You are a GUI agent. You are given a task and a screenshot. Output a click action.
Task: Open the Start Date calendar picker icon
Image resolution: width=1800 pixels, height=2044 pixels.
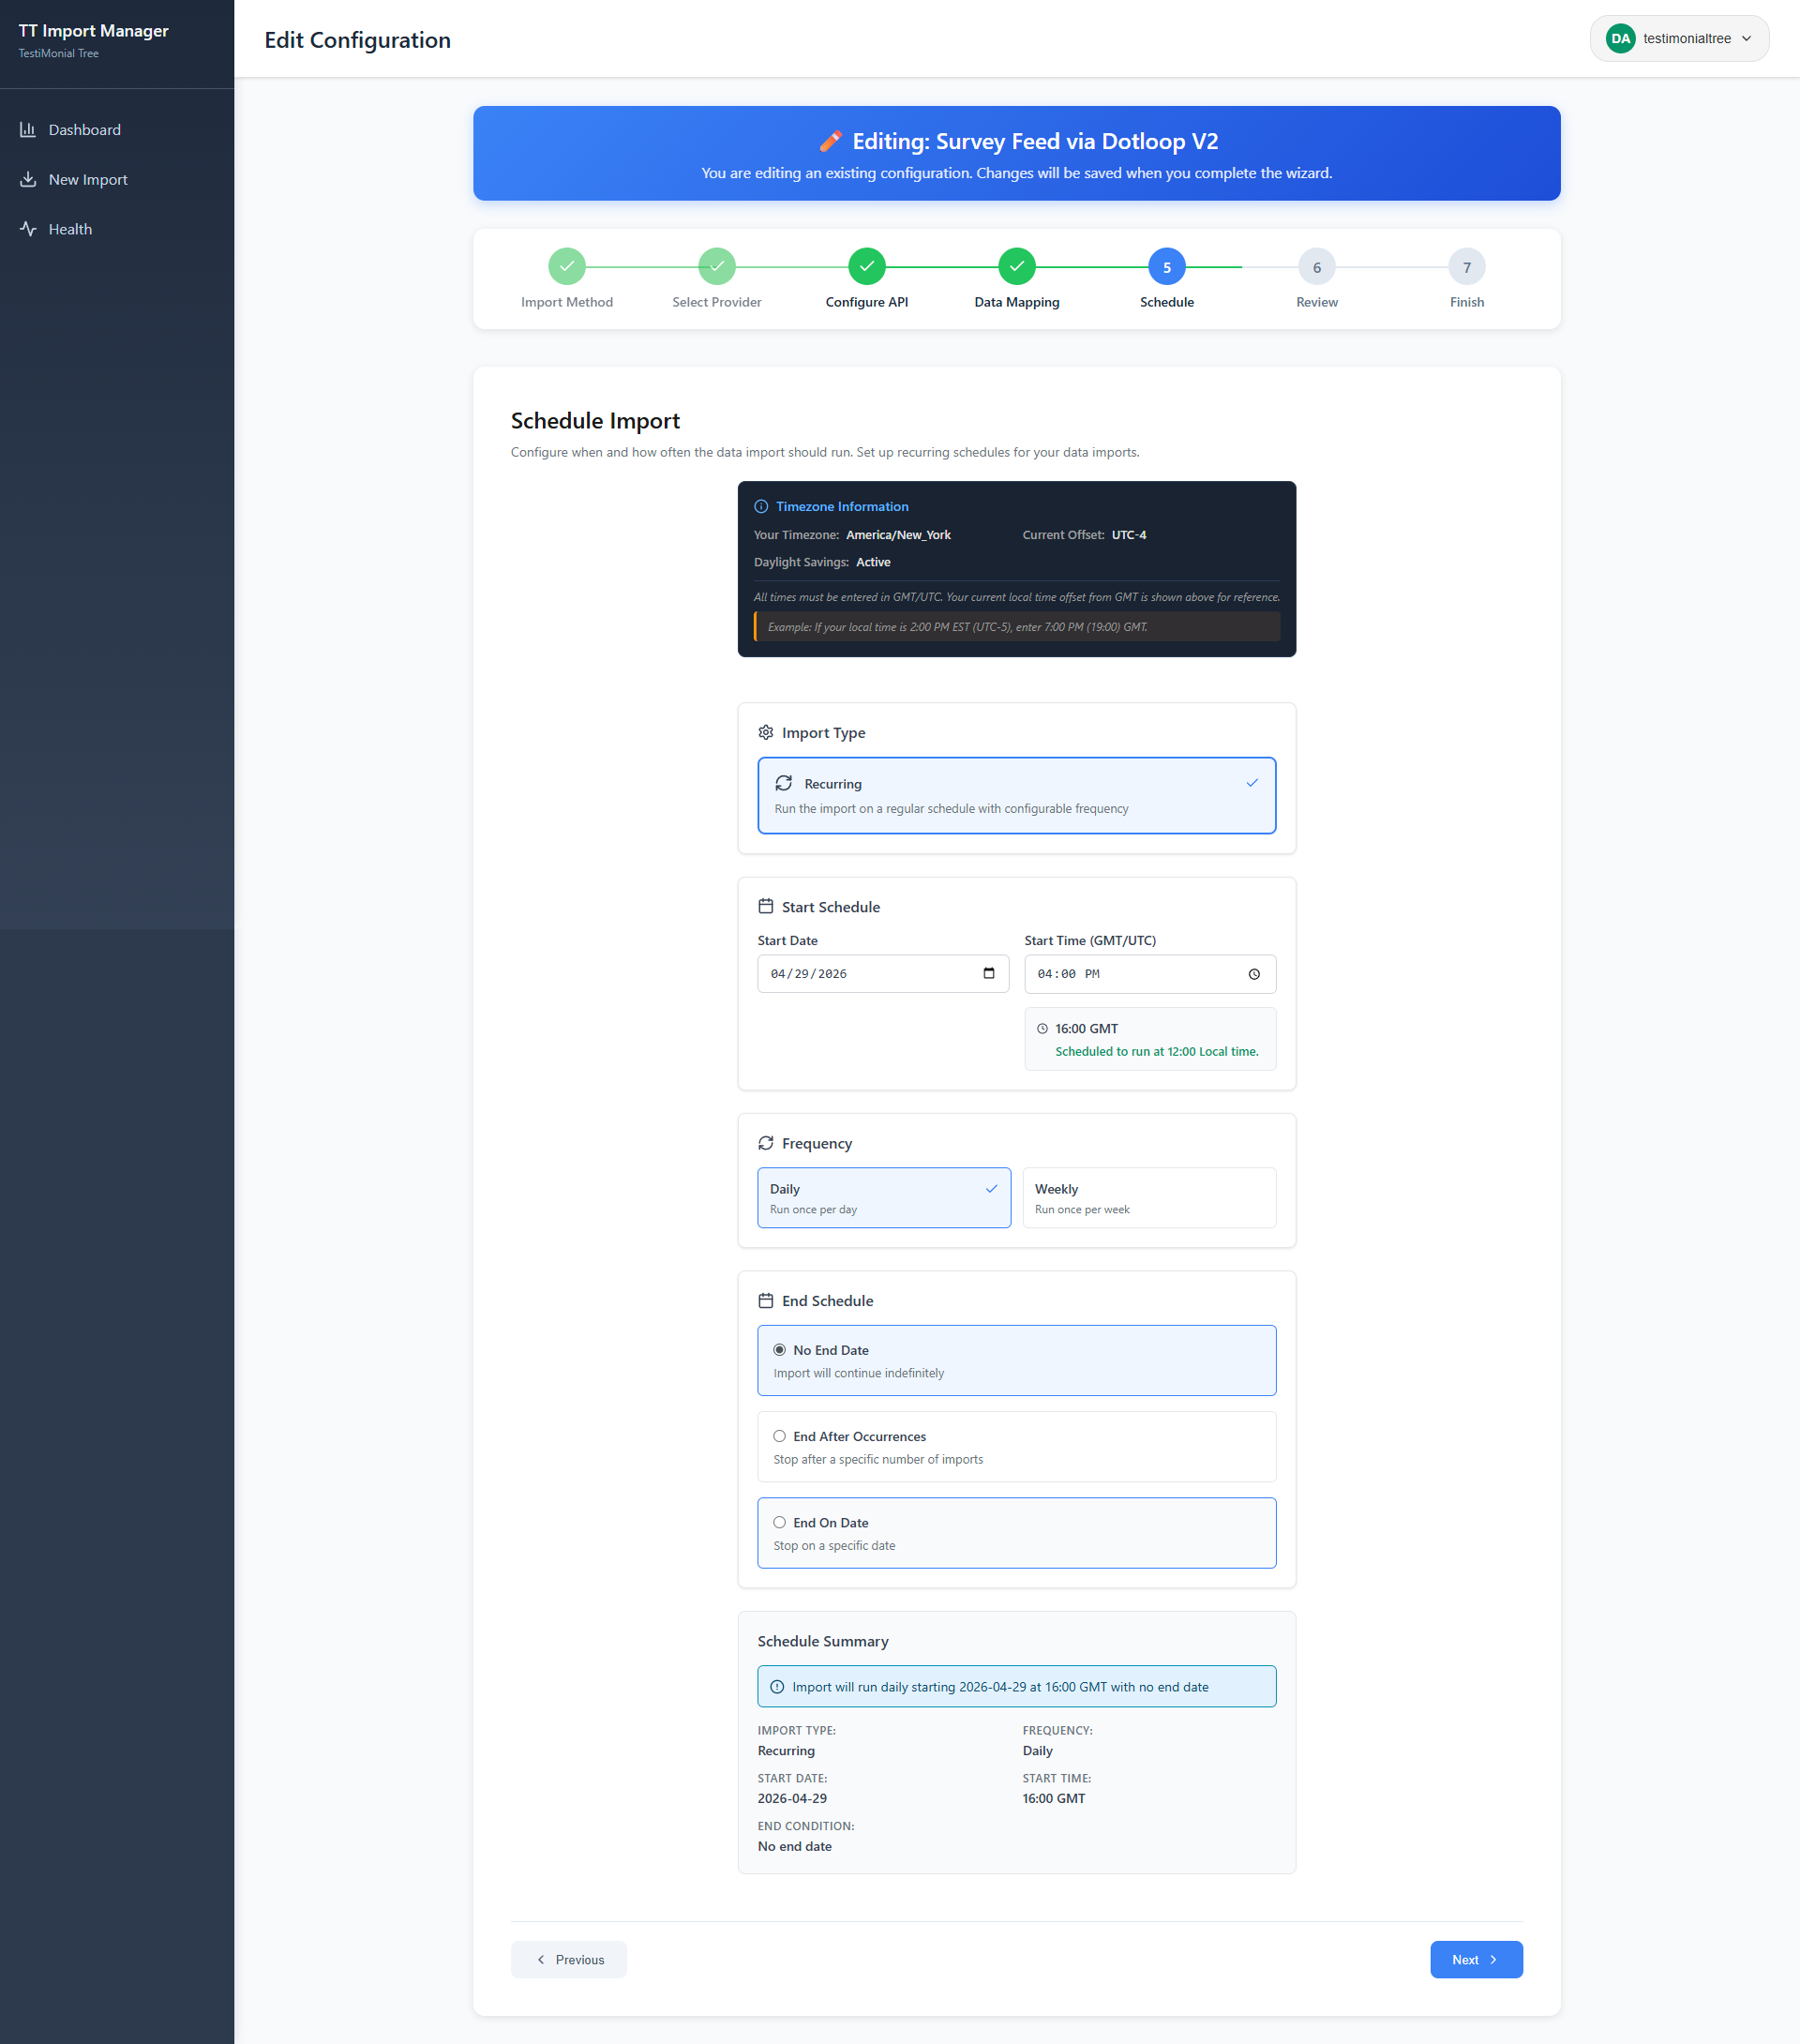click(988, 973)
